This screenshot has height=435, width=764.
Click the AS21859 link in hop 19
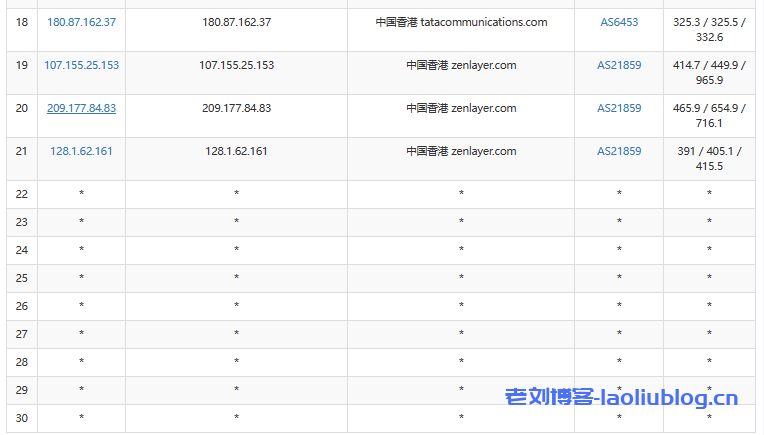pyautogui.click(x=619, y=65)
